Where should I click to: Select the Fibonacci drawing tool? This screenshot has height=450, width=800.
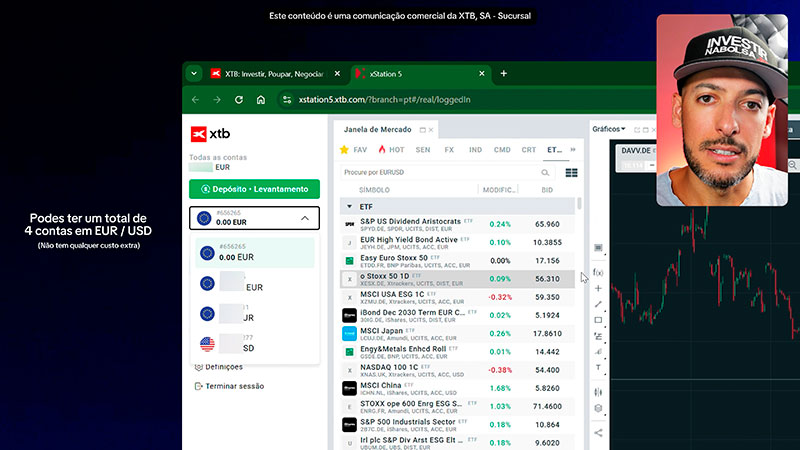pyautogui.click(x=598, y=336)
